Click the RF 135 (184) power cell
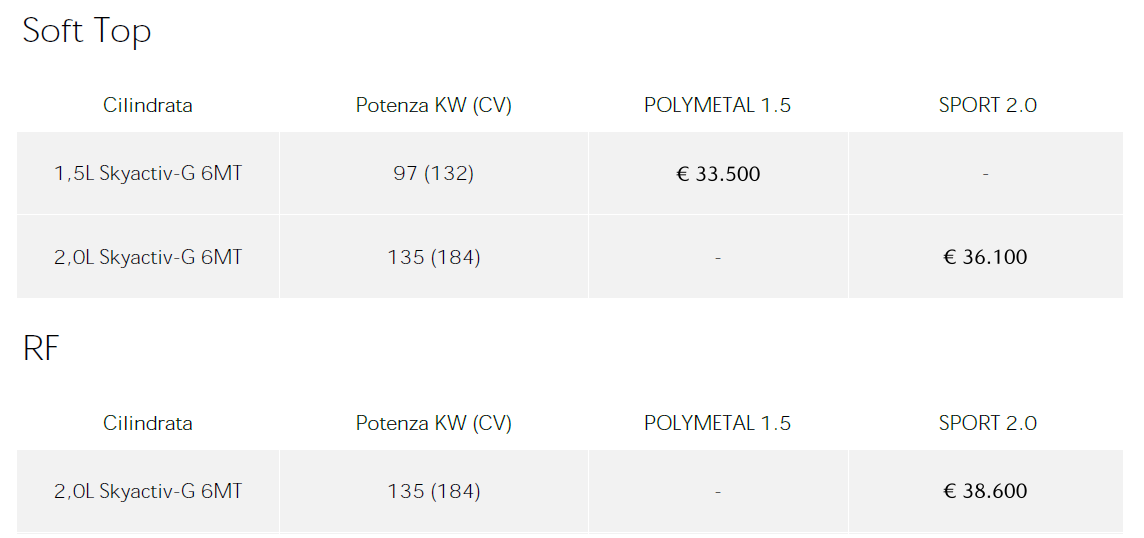 pyautogui.click(x=433, y=492)
